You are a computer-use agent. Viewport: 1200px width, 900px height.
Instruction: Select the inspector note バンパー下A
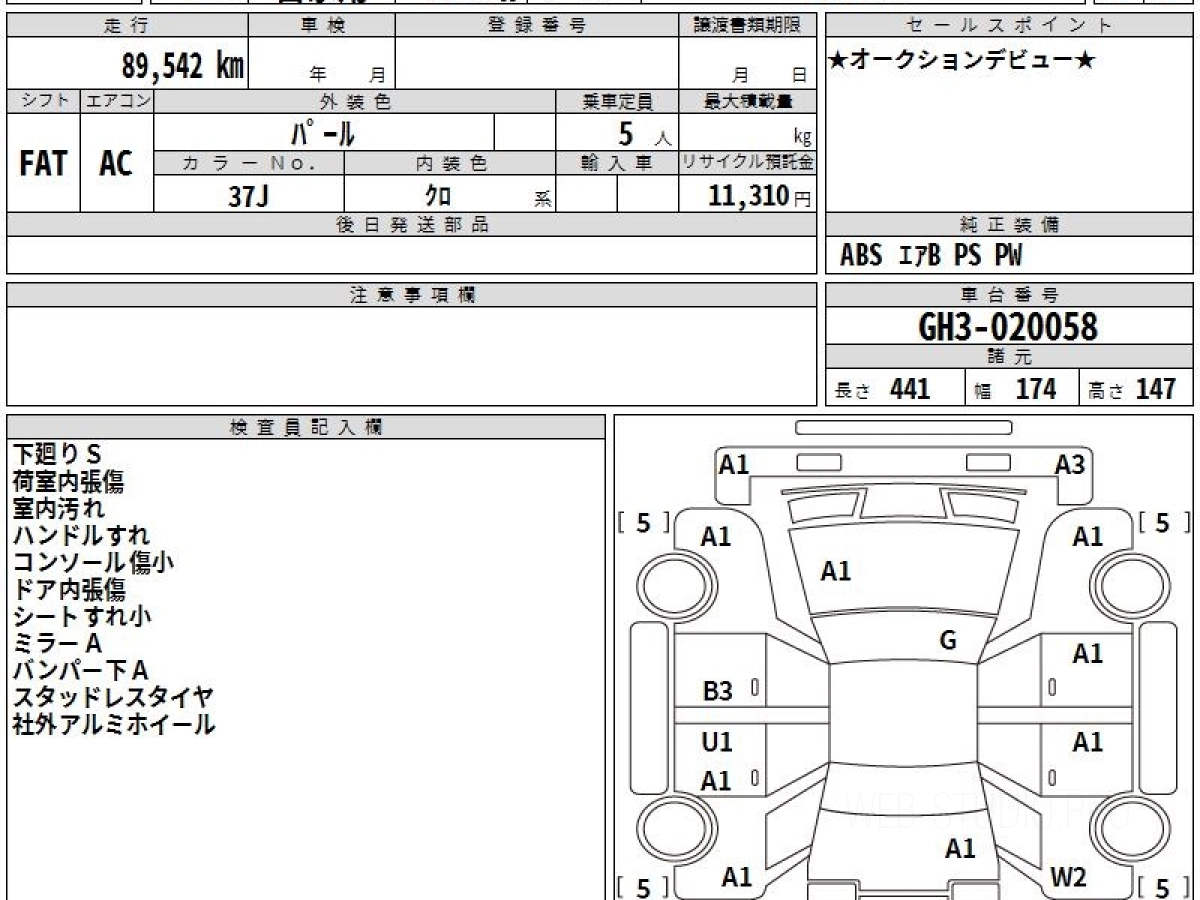click(x=81, y=671)
